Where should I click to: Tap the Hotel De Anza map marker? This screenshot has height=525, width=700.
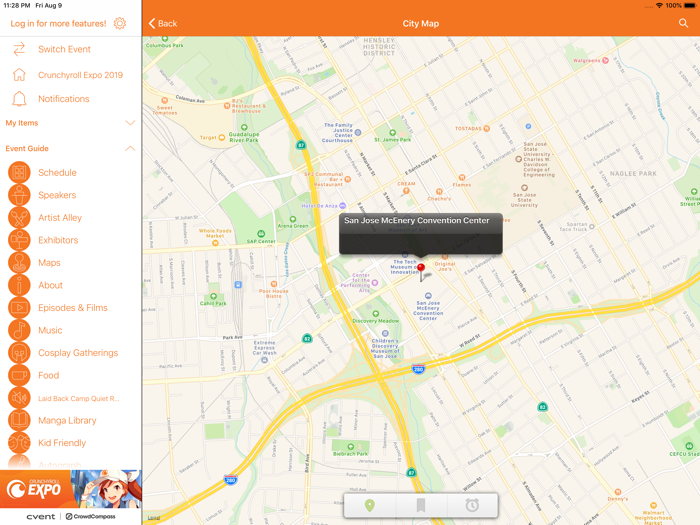[342, 206]
